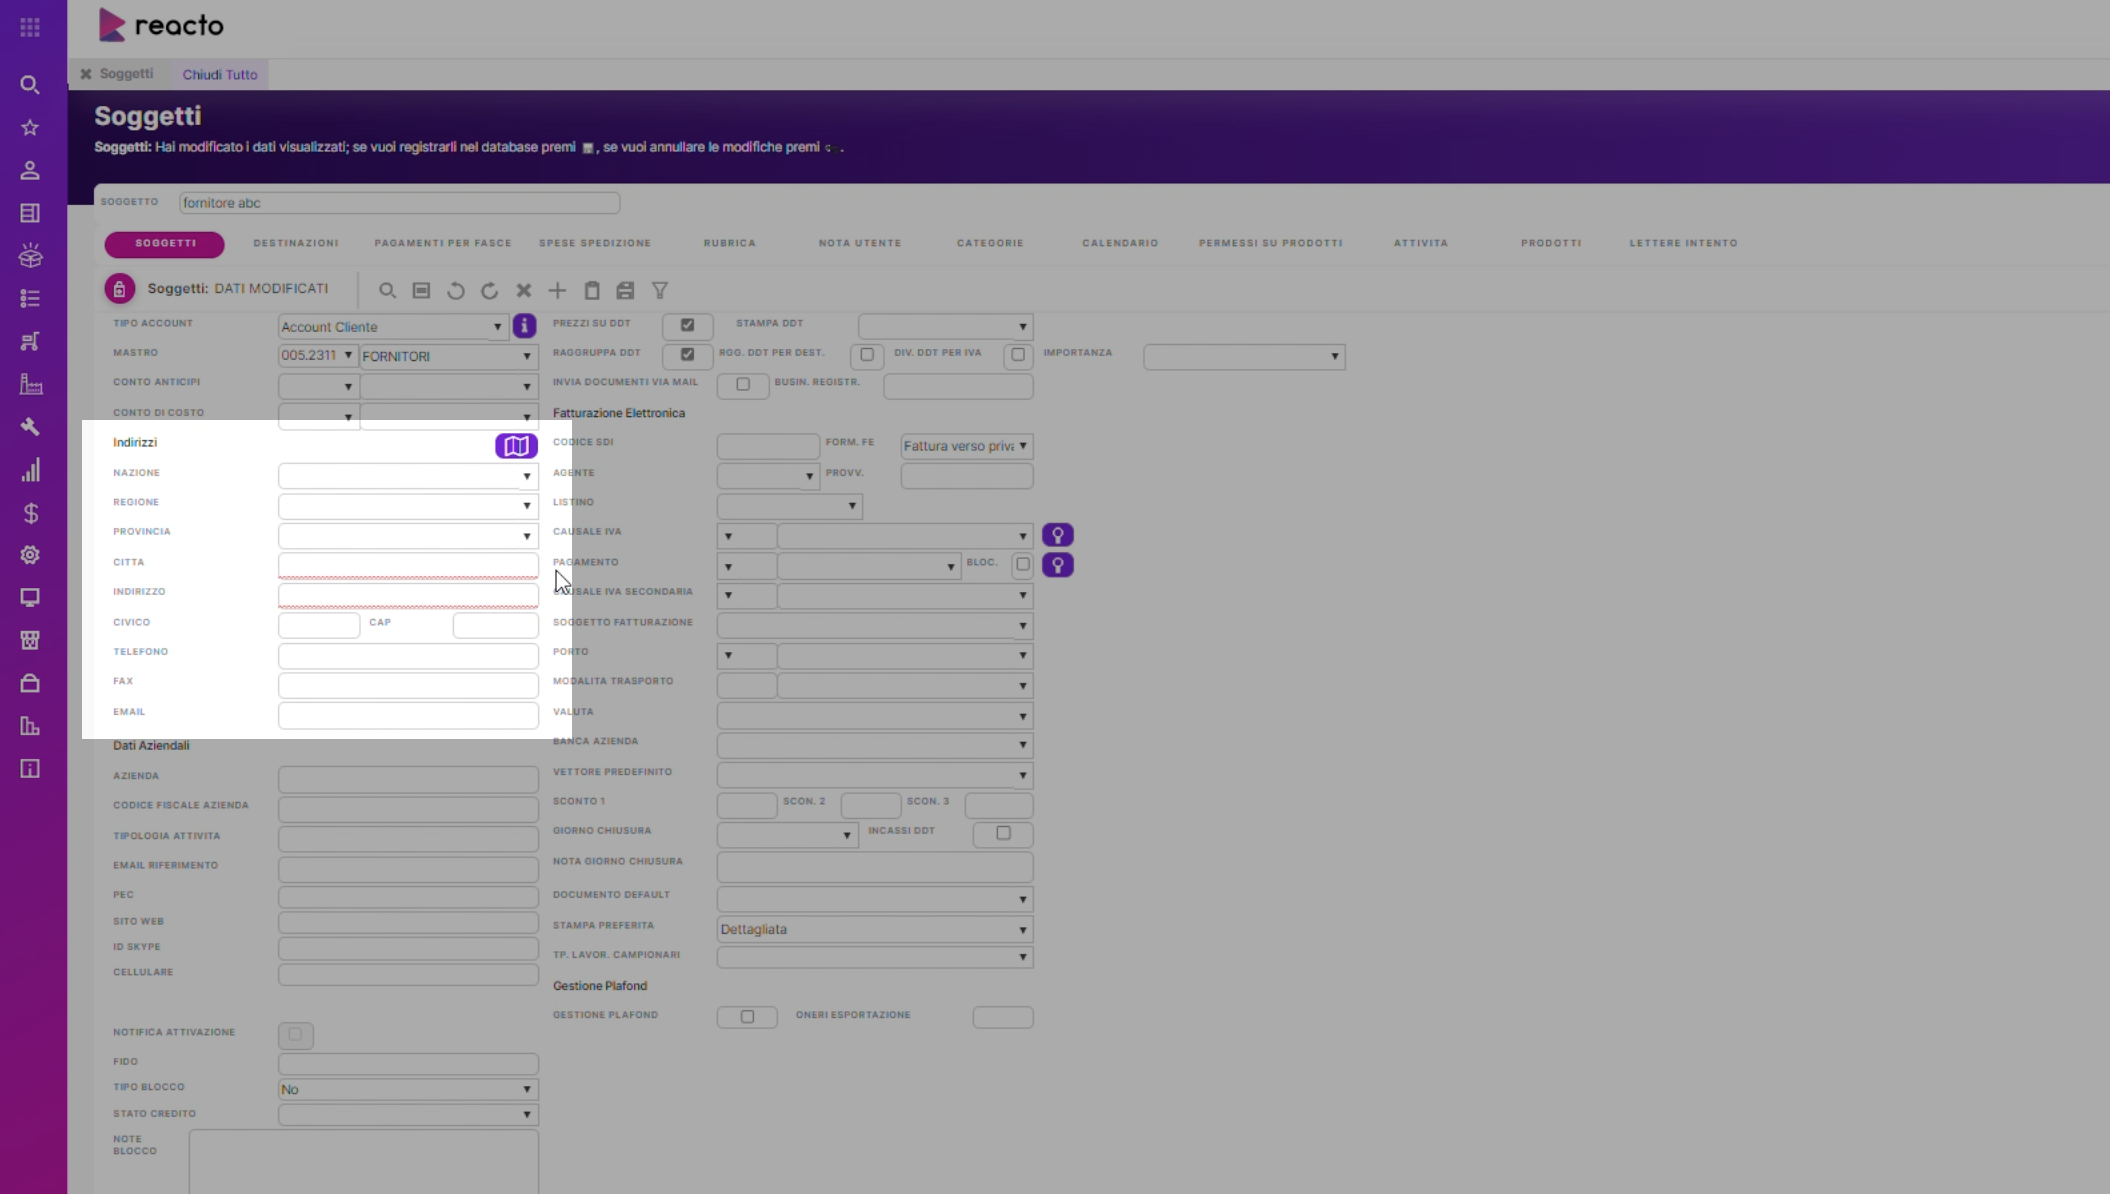Toggle the Prezzi su DDT checkbox
The image size is (2110, 1194).
(687, 325)
